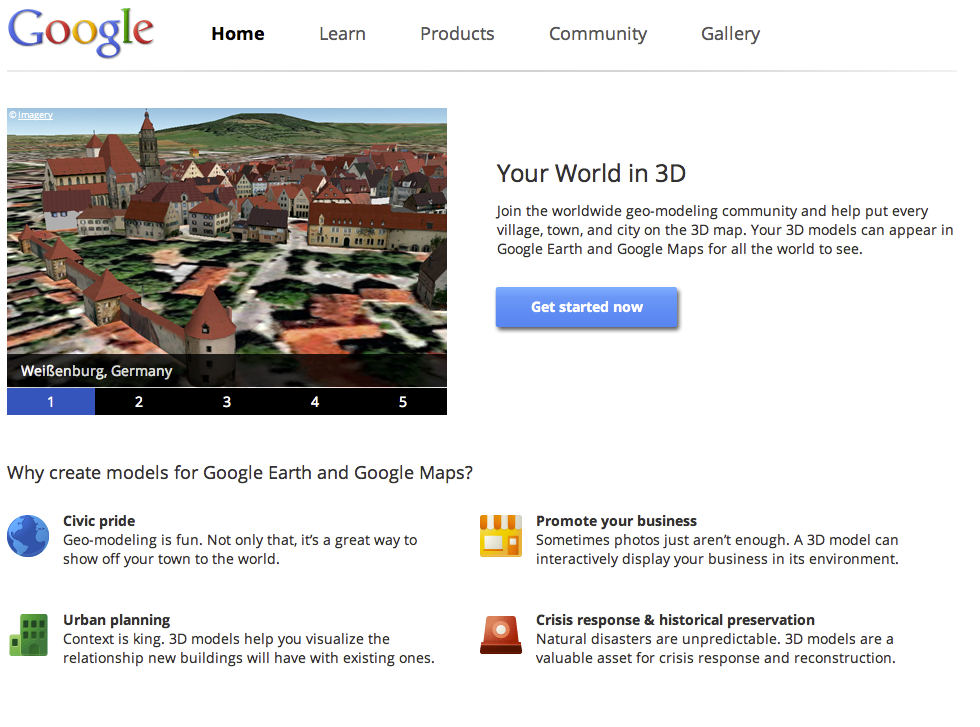
Task: Click the Get started now button
Action: tap(586, 307)
